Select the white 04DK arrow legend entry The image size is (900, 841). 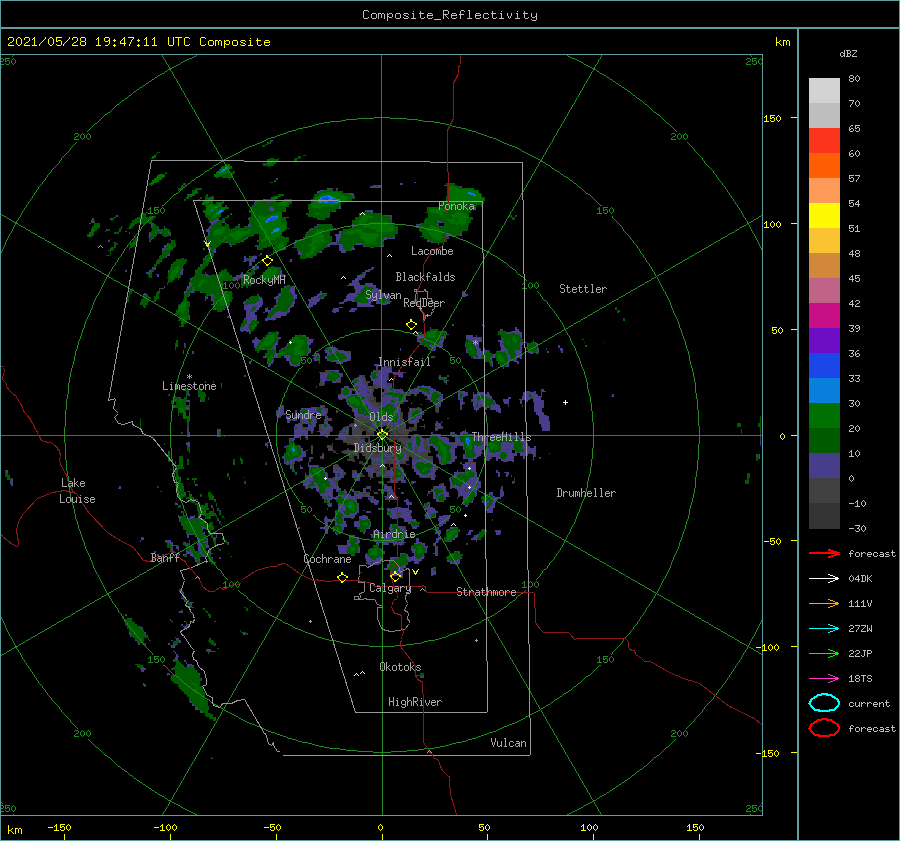coord(824,579)
